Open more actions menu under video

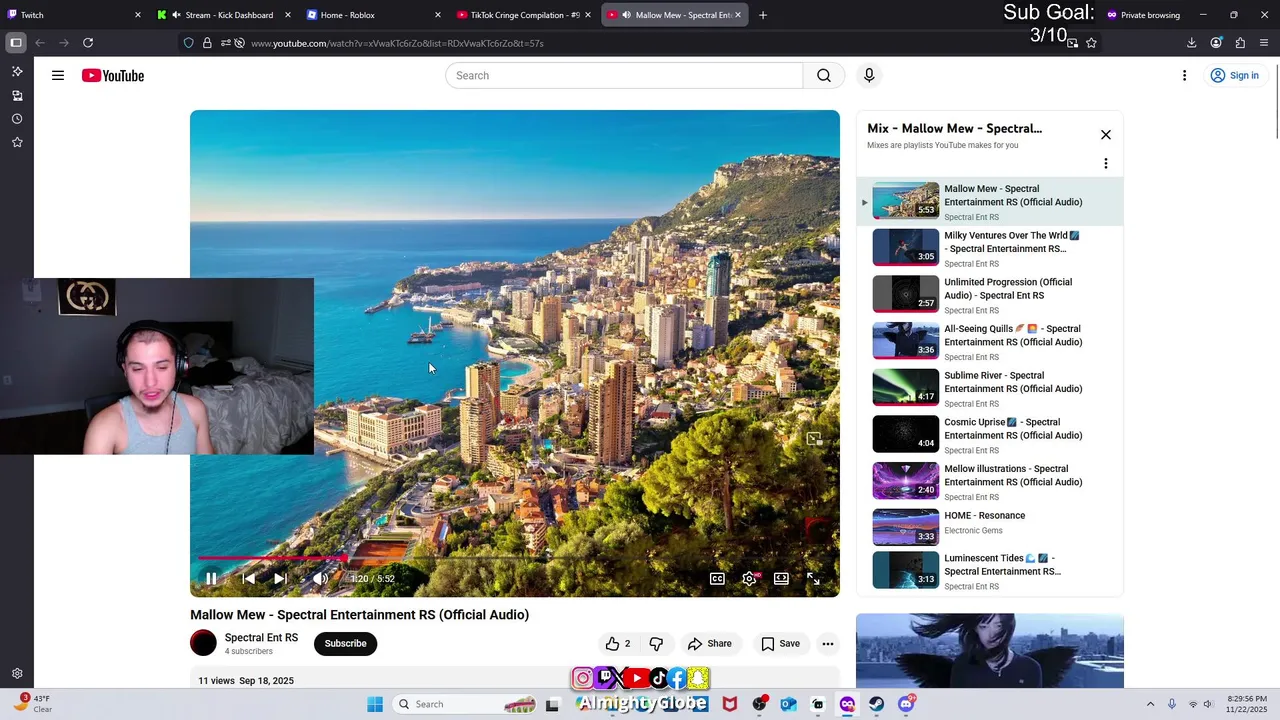tap(828, 644)
